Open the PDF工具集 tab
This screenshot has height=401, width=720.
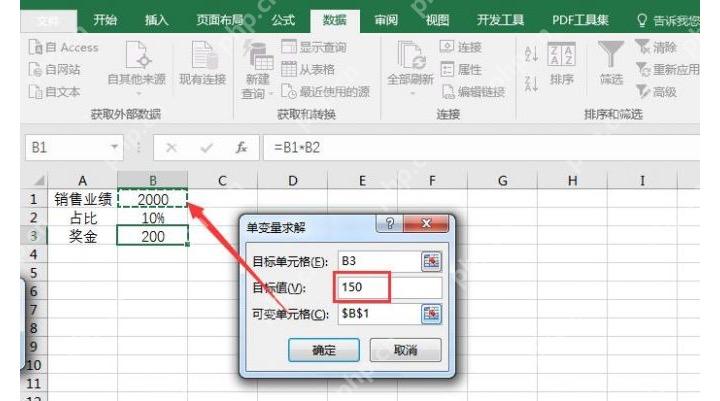pyautogui.click(x=580, y=20)
